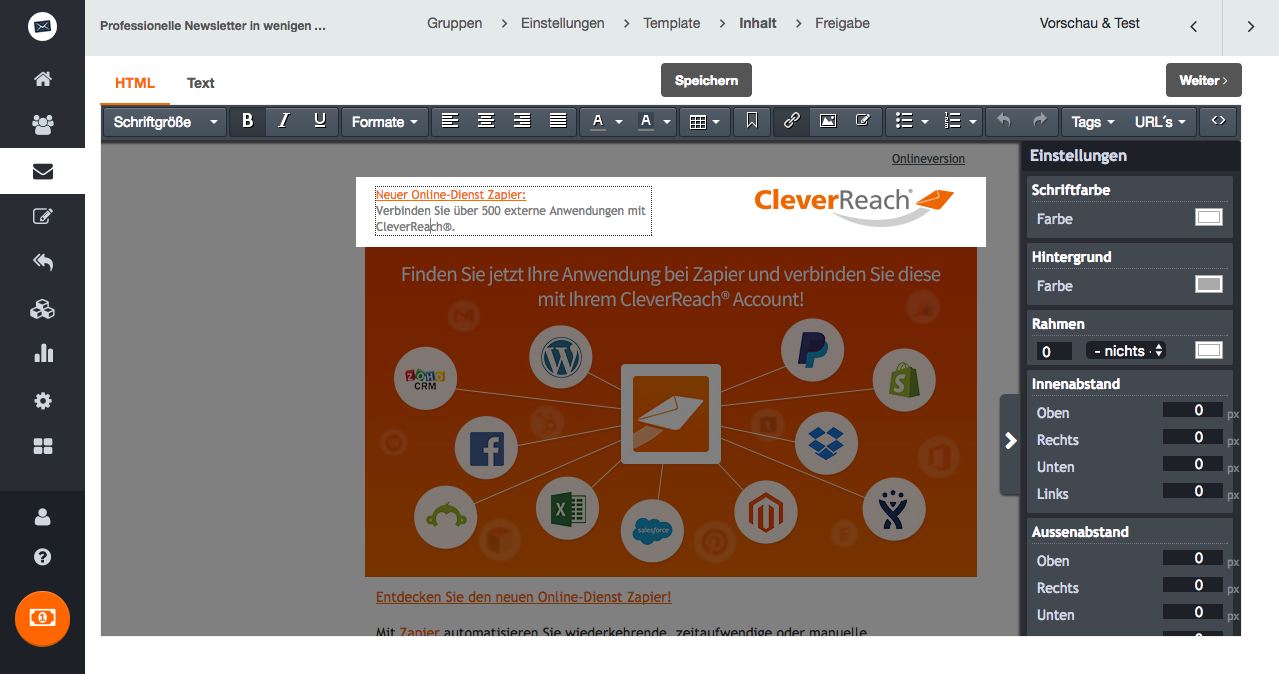Insert an image using the picture icon

point(828,121)
